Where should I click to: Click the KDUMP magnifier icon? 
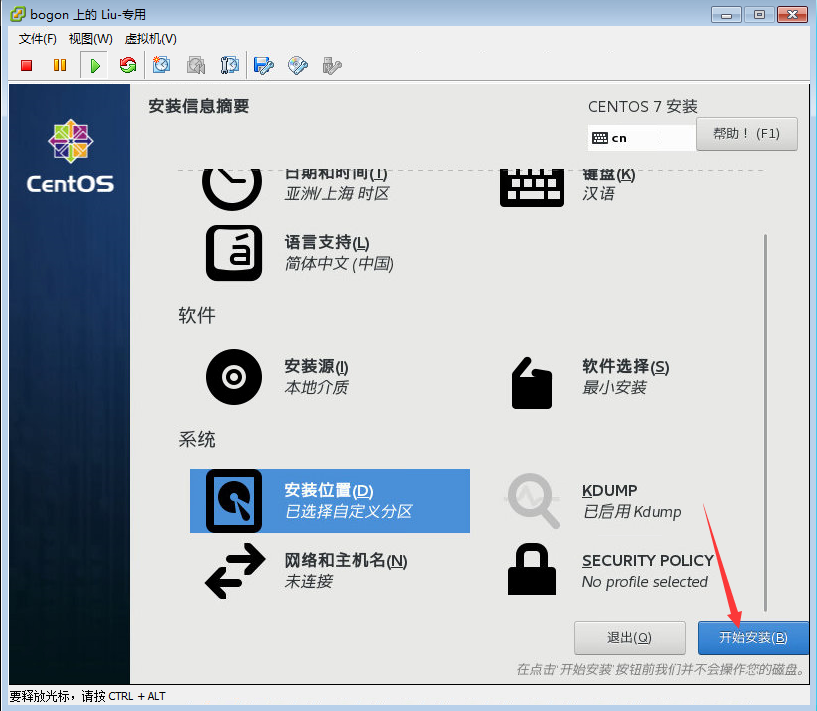533,500
